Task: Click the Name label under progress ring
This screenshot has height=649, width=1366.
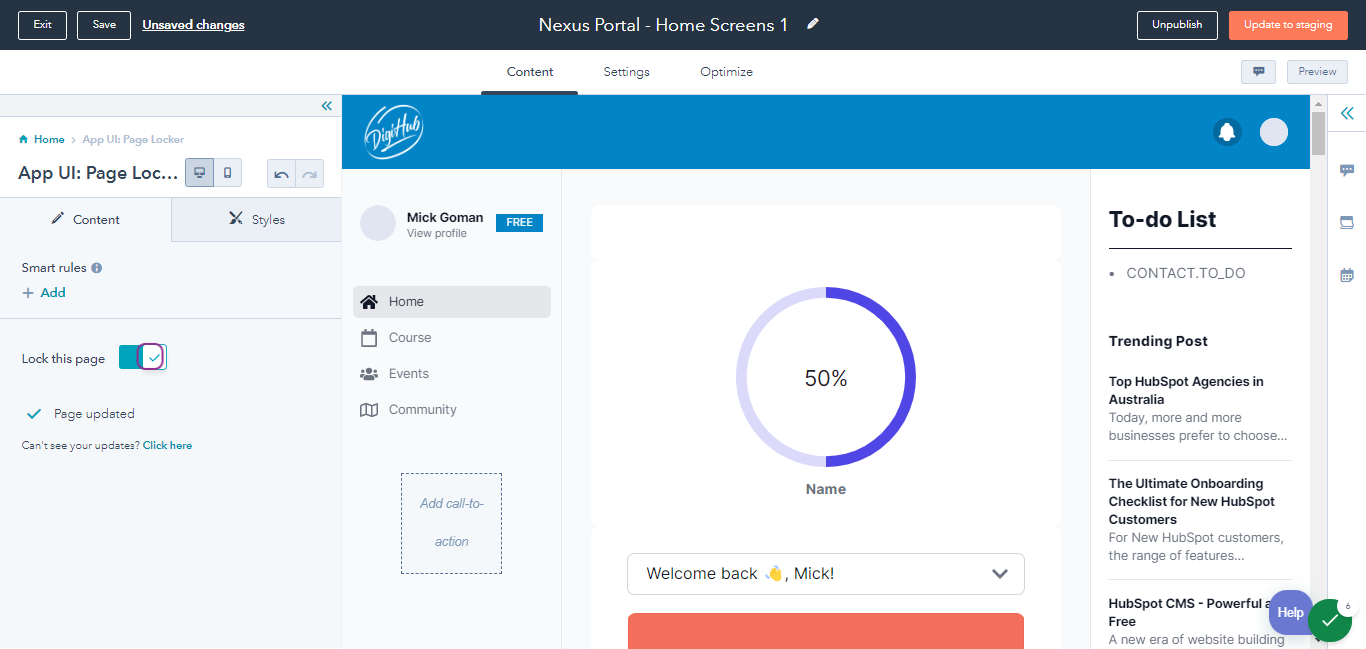Action: pos(826,489)
